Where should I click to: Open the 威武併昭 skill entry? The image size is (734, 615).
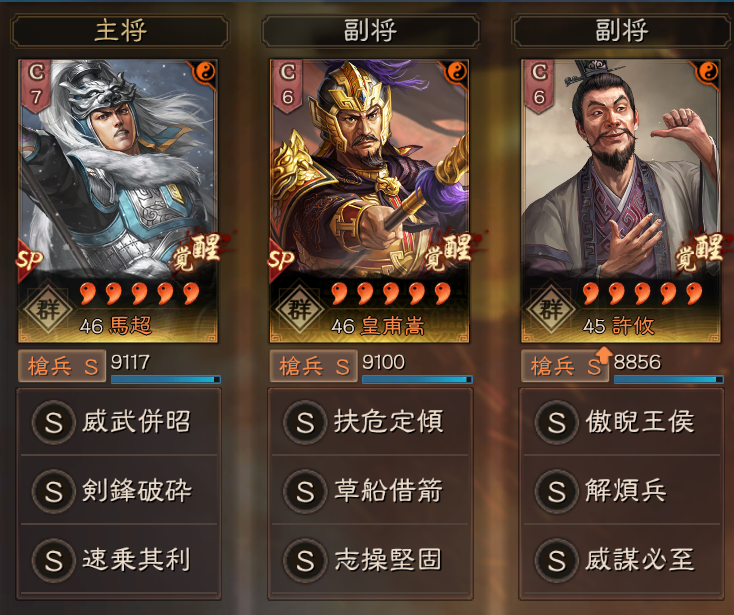point(119,422)
